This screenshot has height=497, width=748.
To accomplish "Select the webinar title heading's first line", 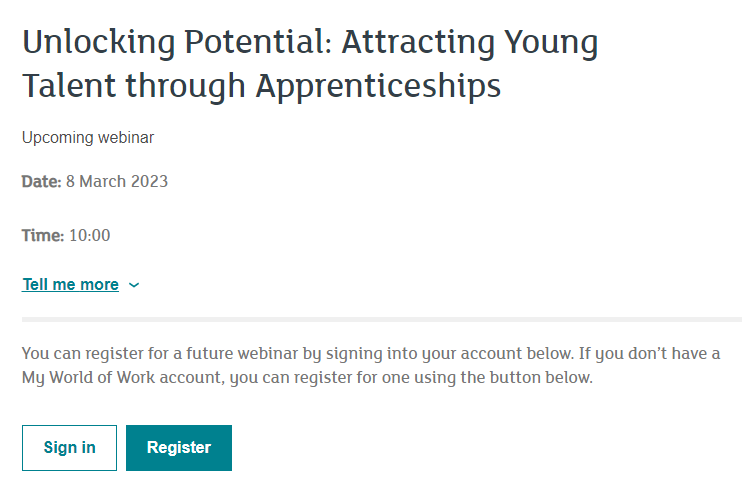I will [x=310, y=43].
